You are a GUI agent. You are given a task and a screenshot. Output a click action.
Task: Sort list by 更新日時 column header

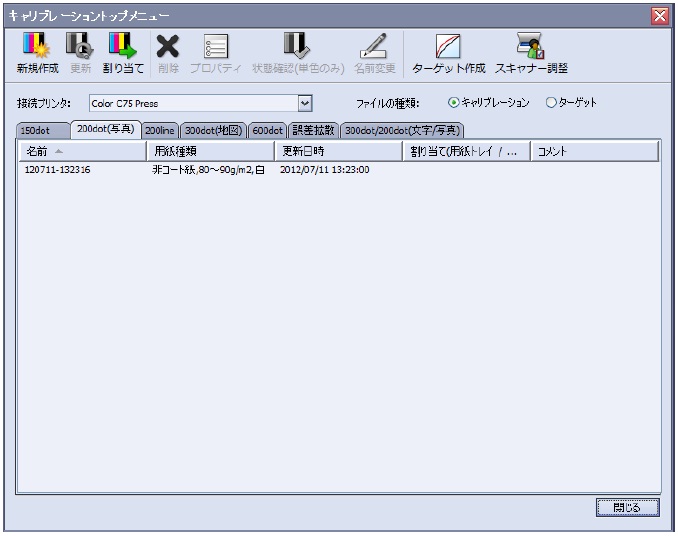337,151
